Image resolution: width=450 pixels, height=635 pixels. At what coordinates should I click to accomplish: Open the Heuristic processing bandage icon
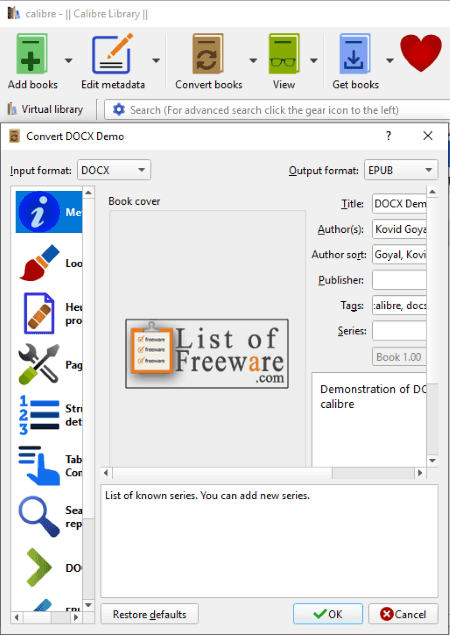coord(39,313)
